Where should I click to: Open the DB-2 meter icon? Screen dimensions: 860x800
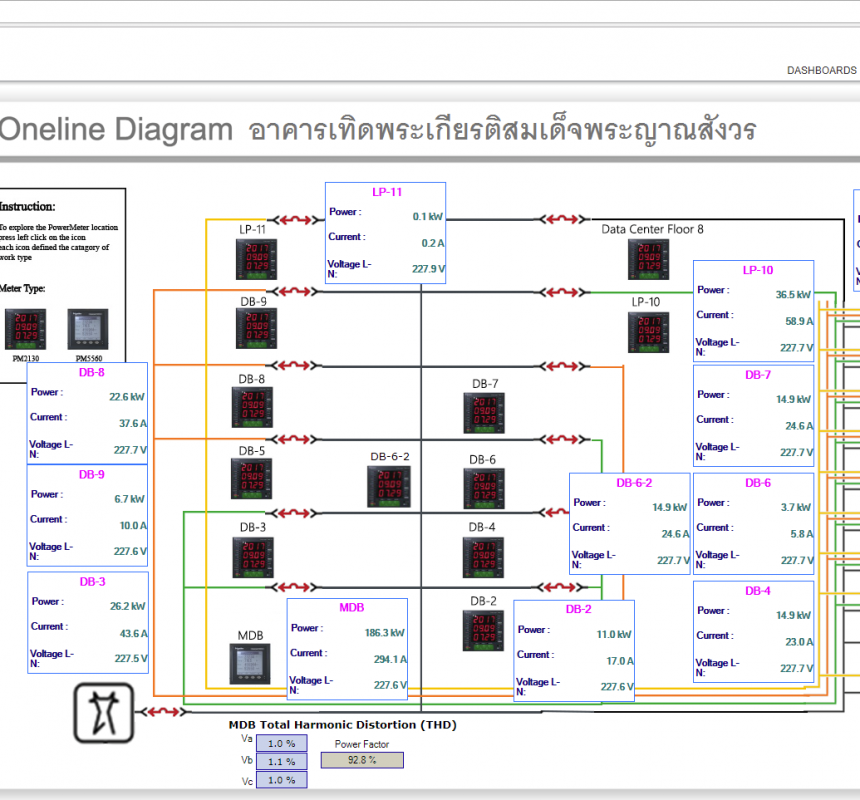484,632
